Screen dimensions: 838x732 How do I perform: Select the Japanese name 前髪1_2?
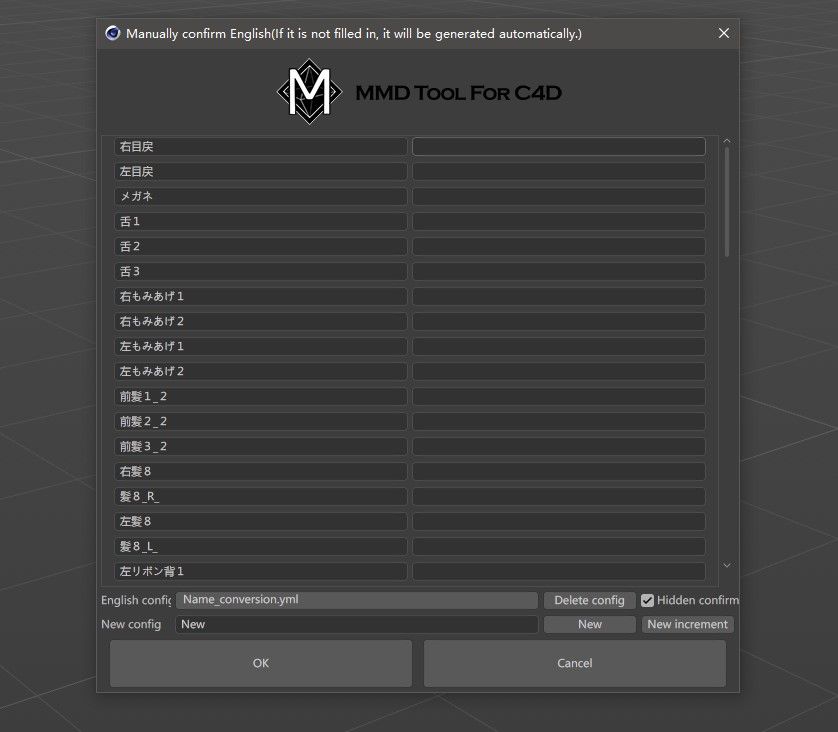click(261, 396)
